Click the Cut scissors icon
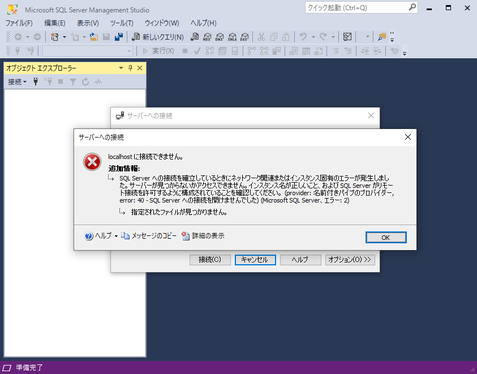Viewport: 477px width, 374px height. coord(261,37)
